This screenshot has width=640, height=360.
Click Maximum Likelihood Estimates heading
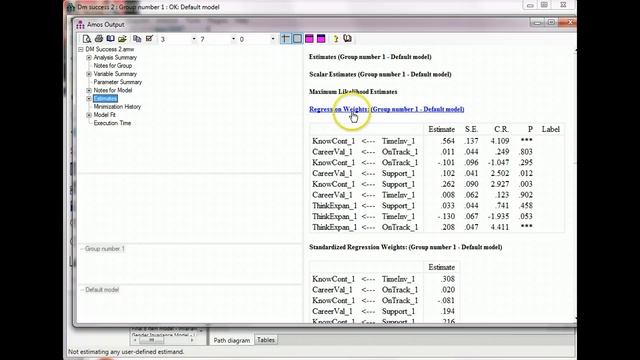(x=353, y=92)
